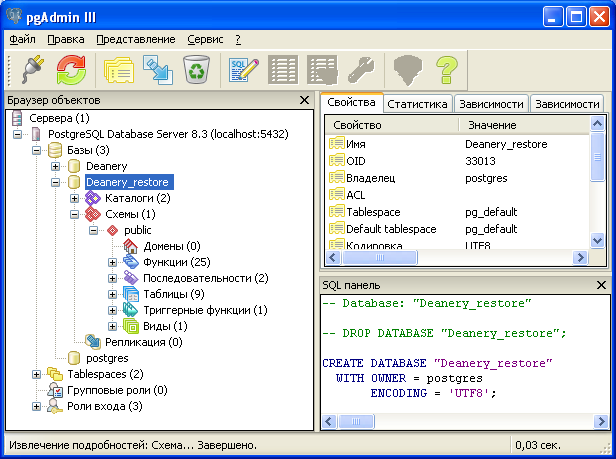Click the Групповые роли icon
616x459 pixels.
(x=55, y=390)
